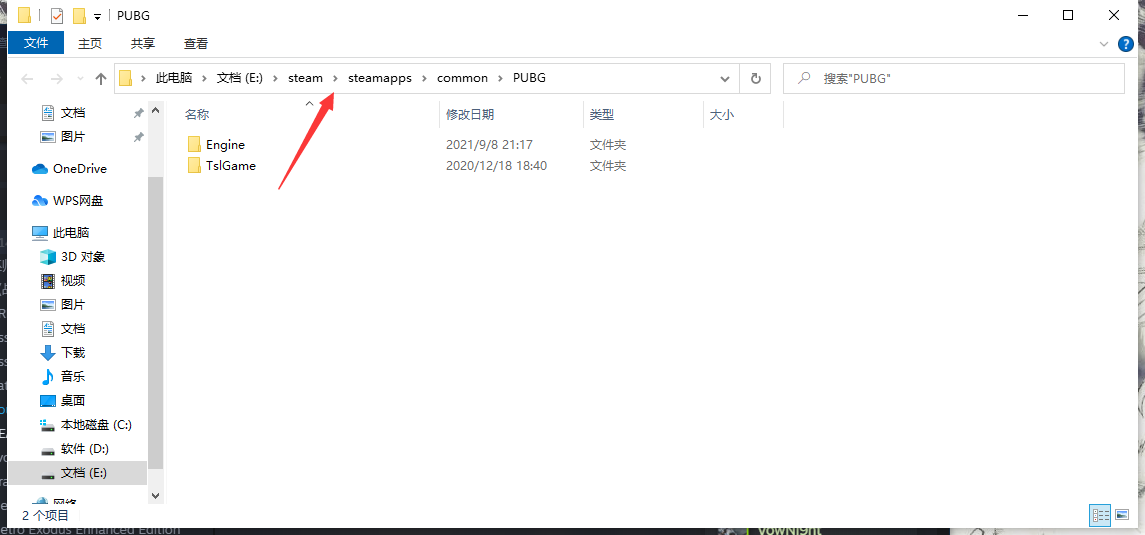Select WPS网盘 in navigation pane

pos(77,201)
